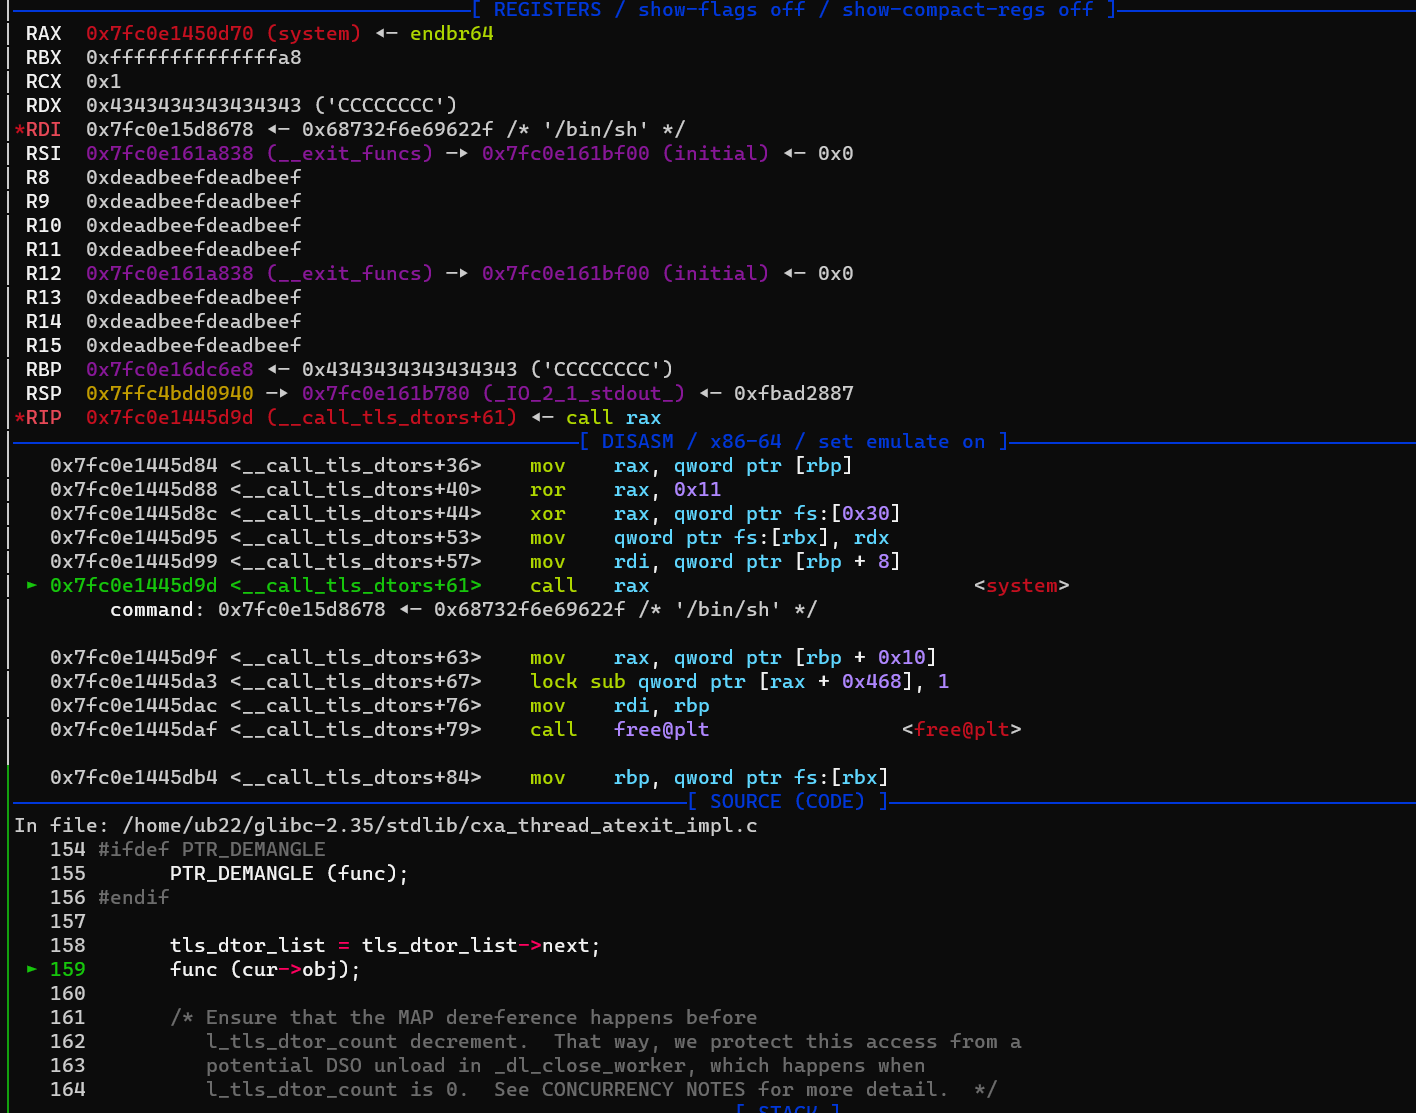1416x1113 pixels.
Task: Click the R9 register label
Action: coord(37,201)
